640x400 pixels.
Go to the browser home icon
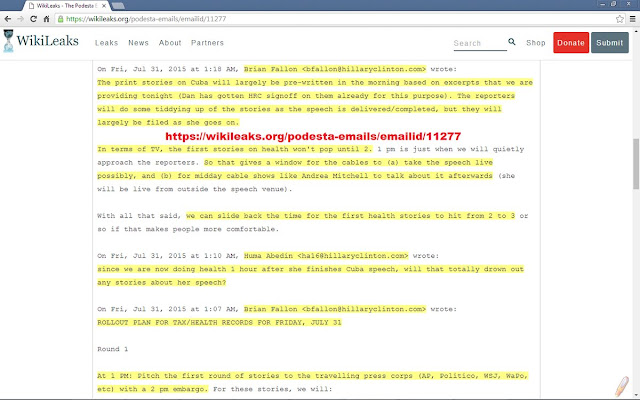click(x=47, y=19)
